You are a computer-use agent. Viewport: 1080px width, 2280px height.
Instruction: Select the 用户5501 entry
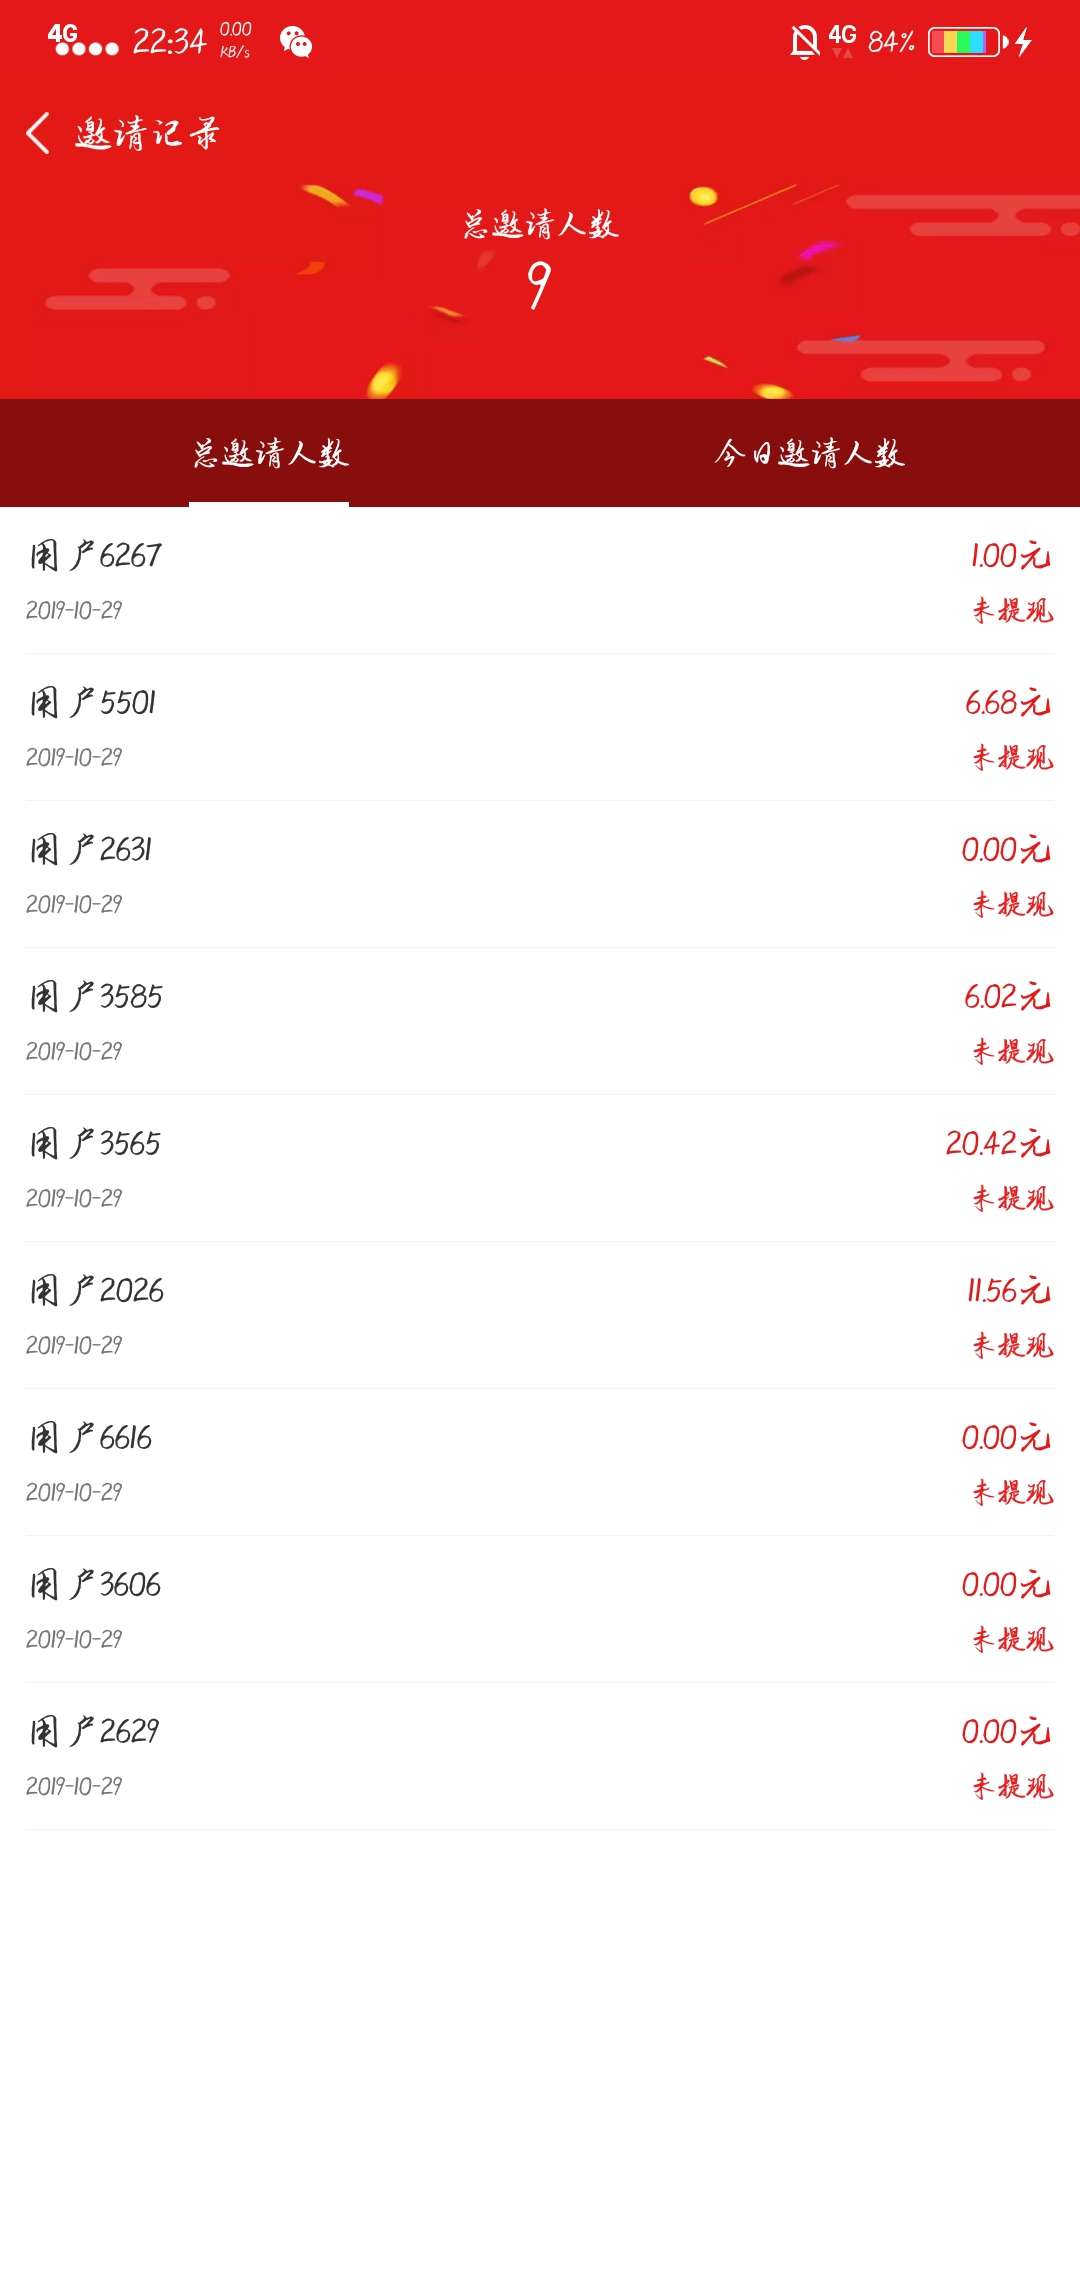pos(540,728)
